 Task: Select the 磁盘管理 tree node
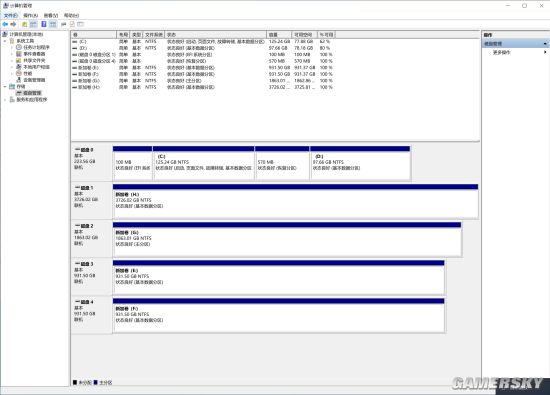(32, 93)
